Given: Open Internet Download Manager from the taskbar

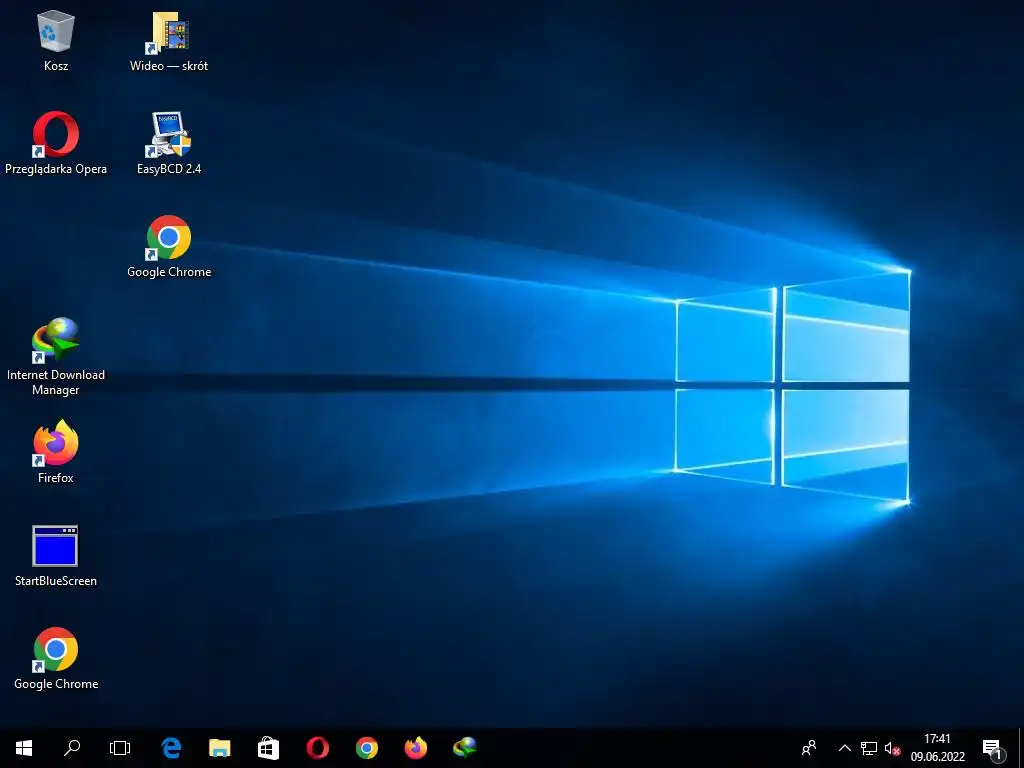Looking at the screenshot, I should (x=464, y=748).
